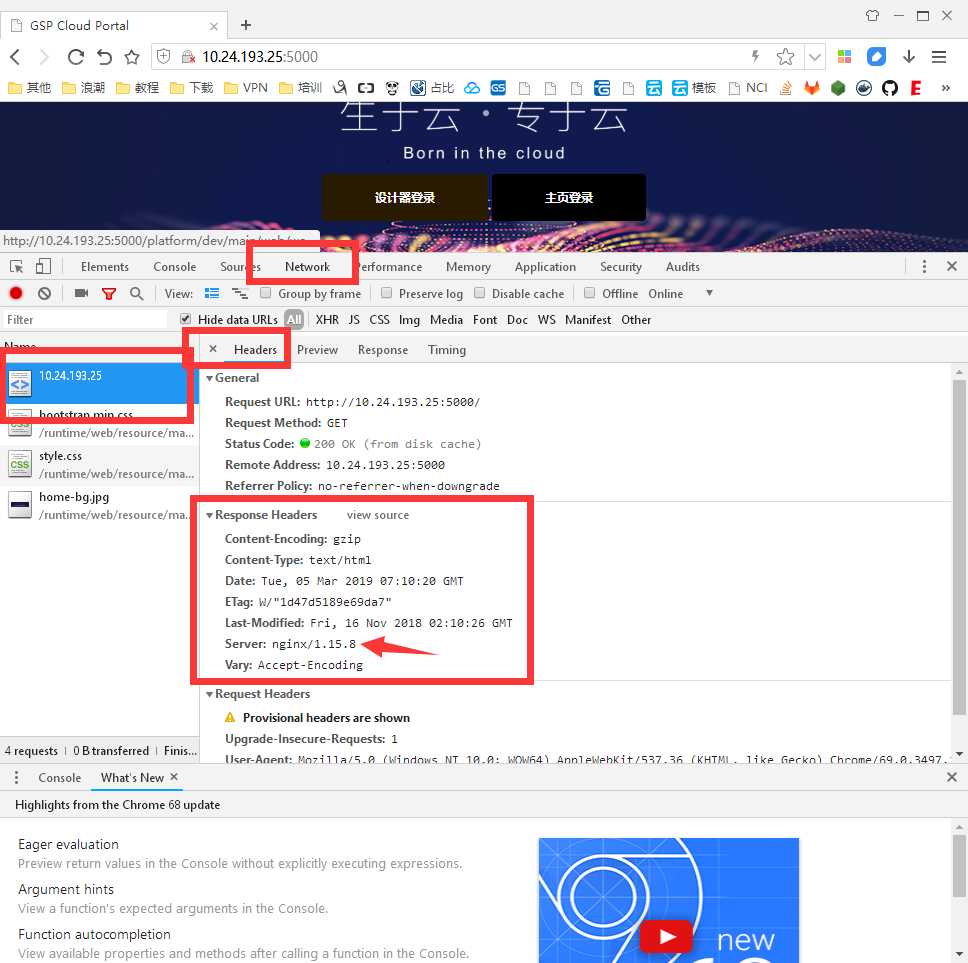Click the lightning speed-mode icon
This screenshot has width=968, height=963.
755,57
